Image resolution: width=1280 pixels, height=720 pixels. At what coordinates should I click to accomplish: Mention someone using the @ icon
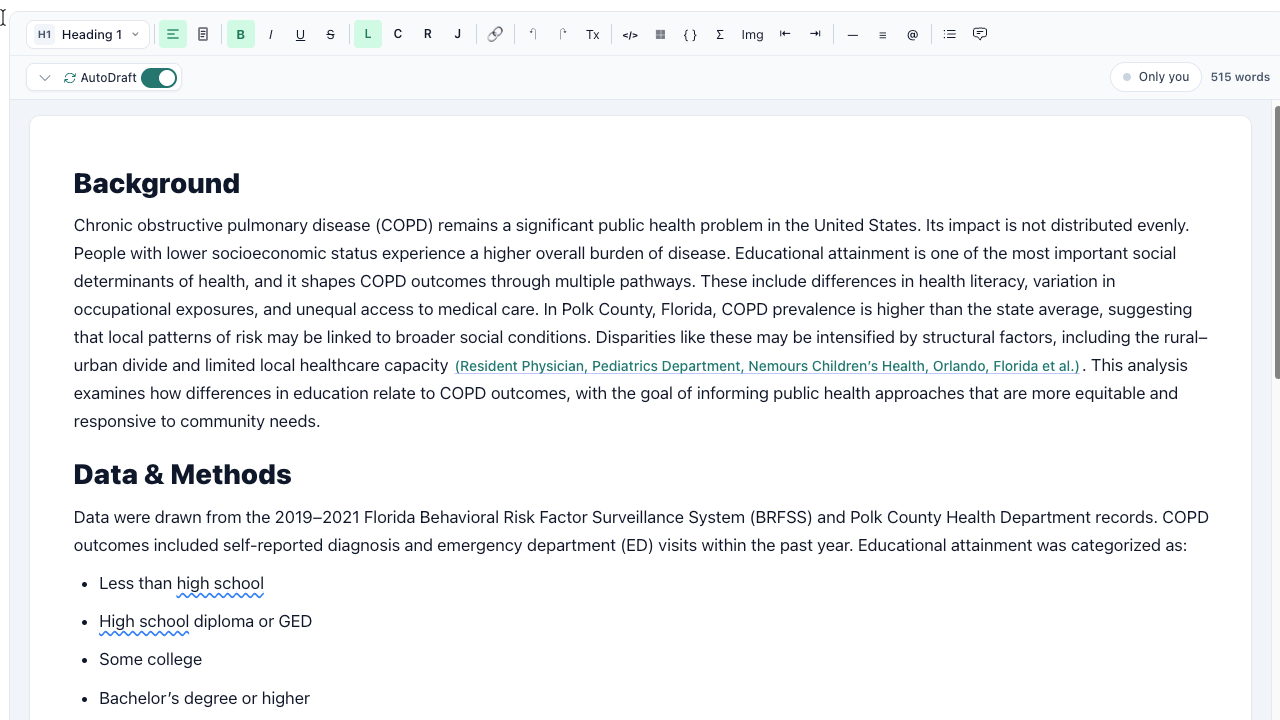[x=912, y=34]
